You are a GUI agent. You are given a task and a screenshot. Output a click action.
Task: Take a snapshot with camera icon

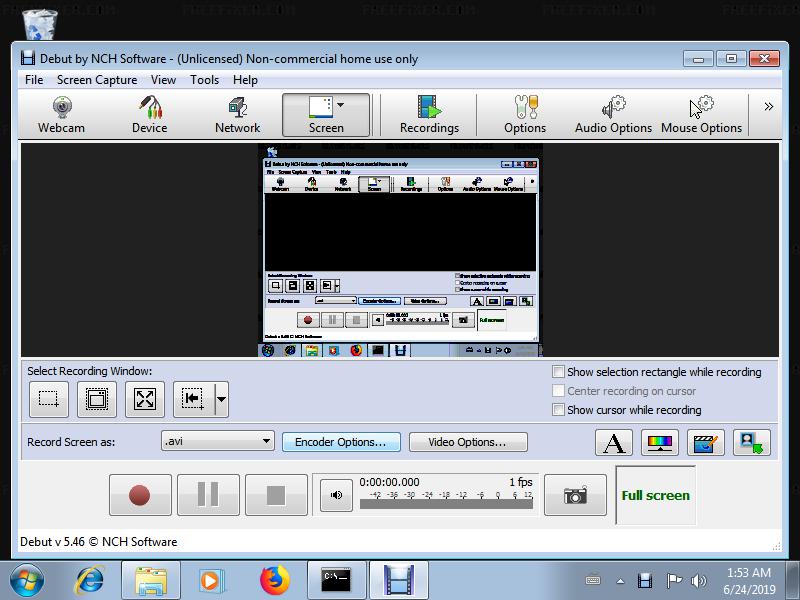coord(575,495)
